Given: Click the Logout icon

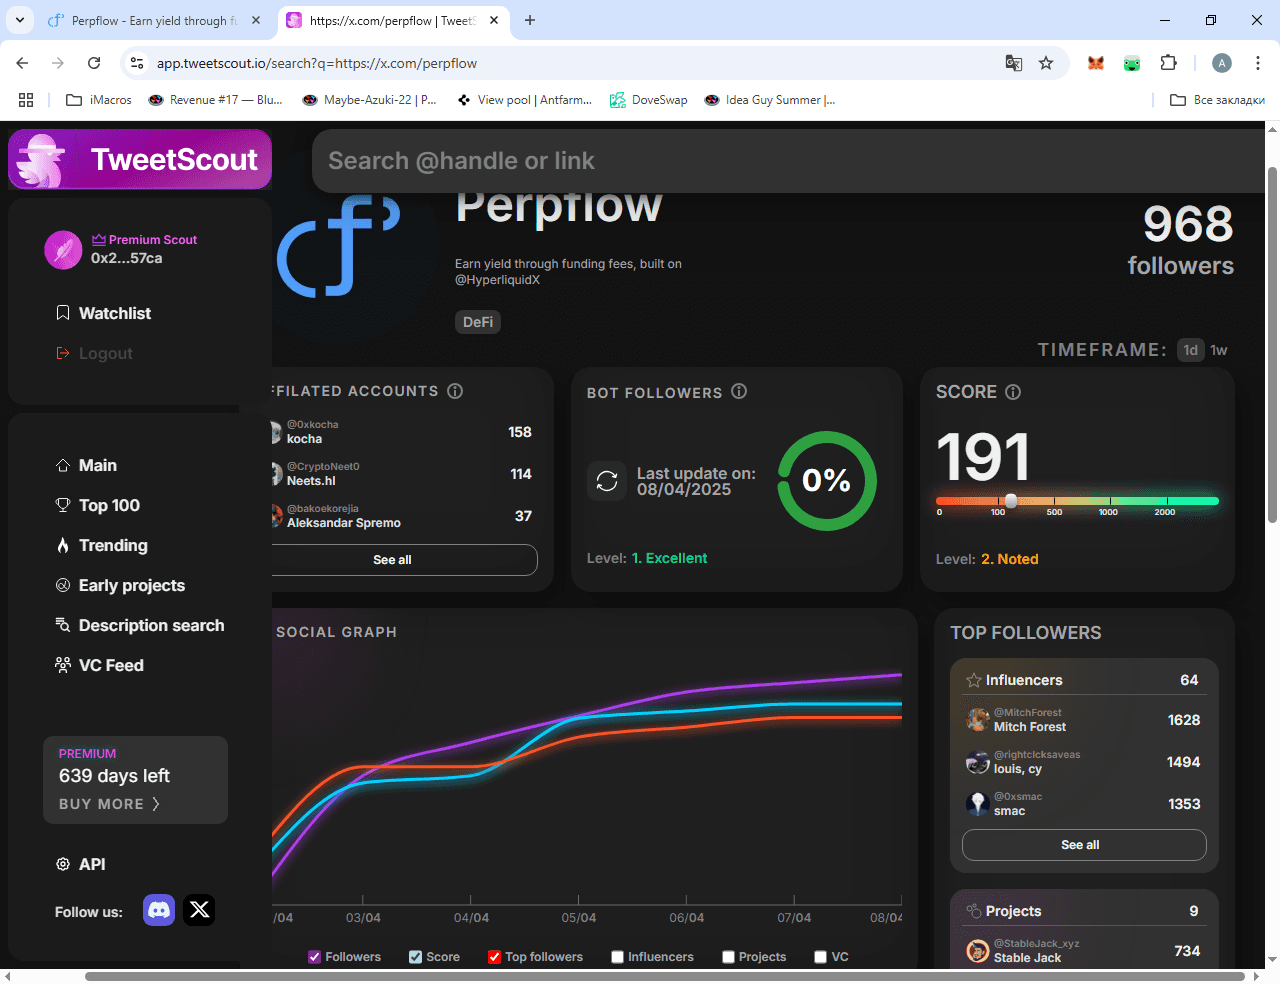Looking at the screenshot, I should pos(63,353).
